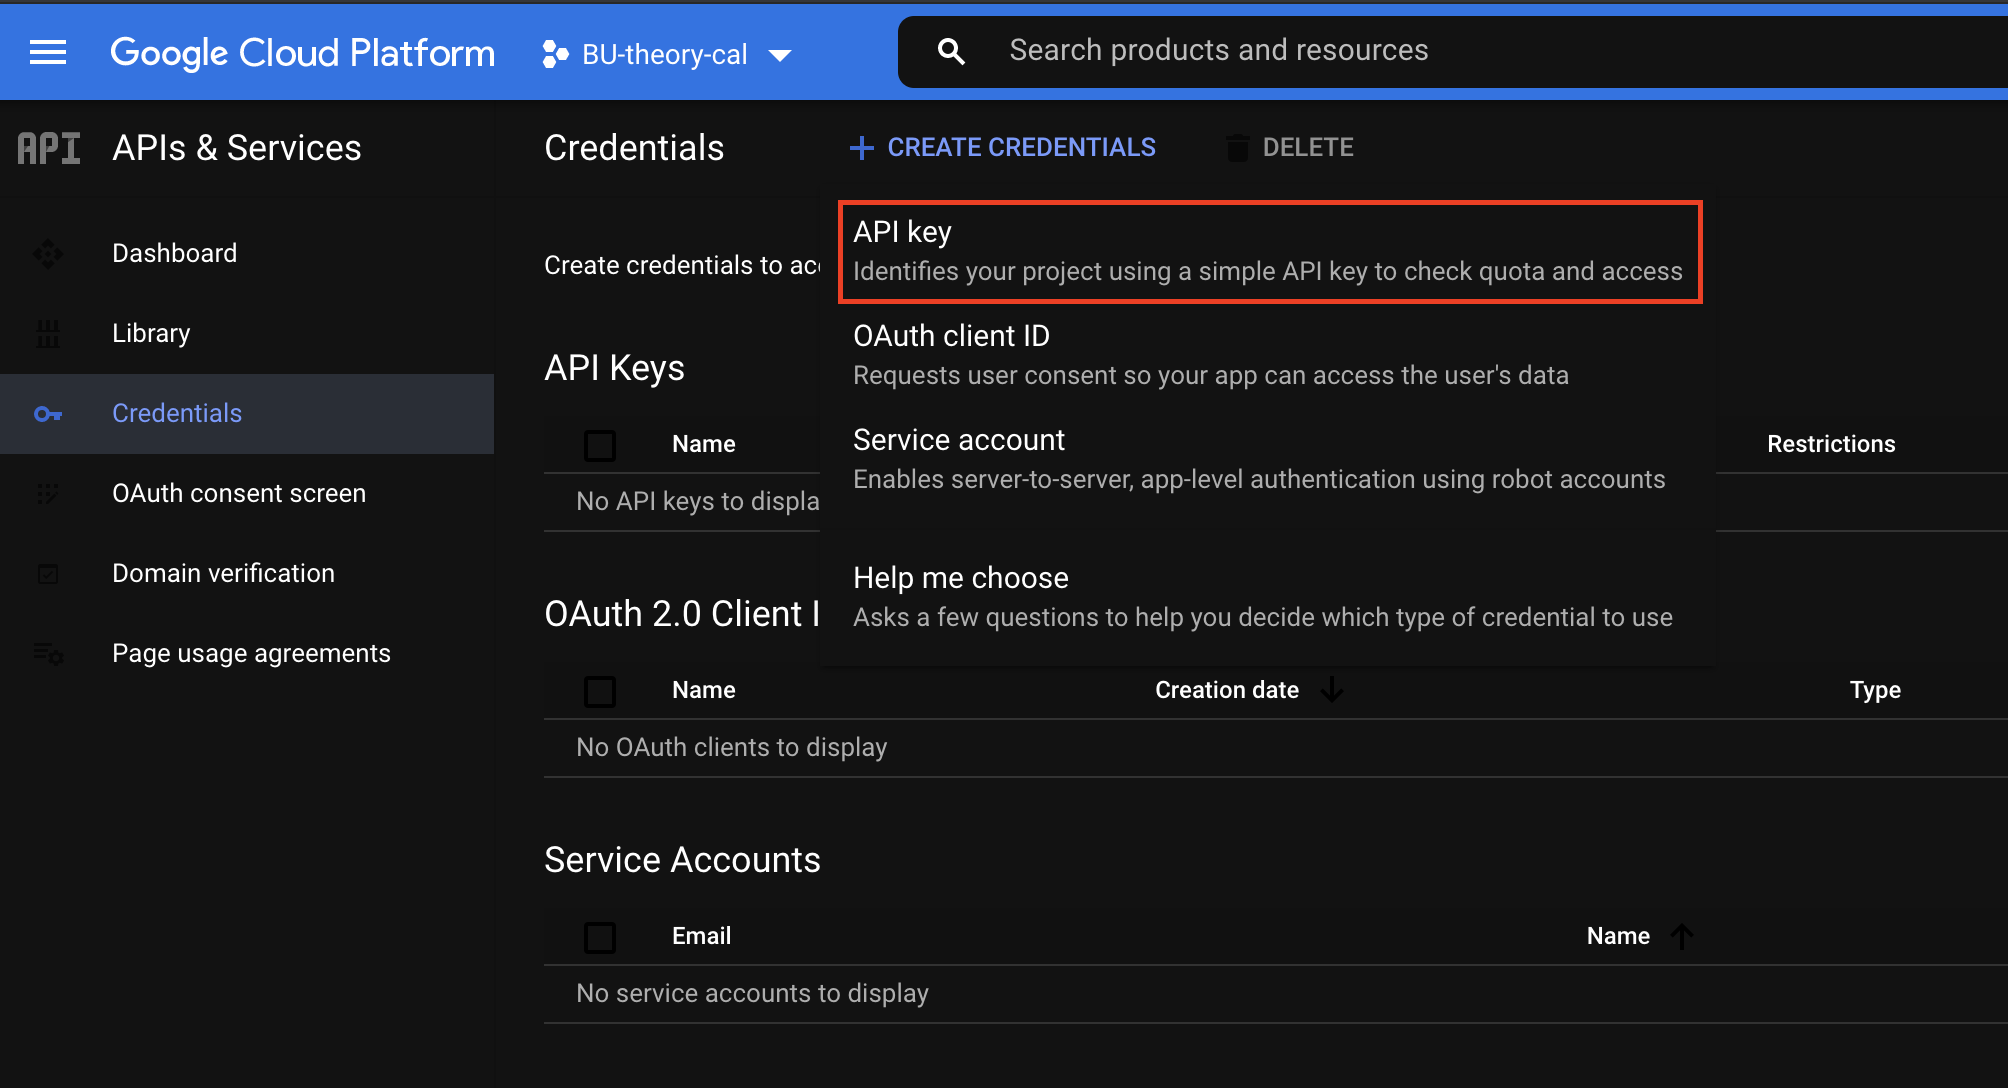Click the Name header in OAuth clients table

click(x=704, y=690)
